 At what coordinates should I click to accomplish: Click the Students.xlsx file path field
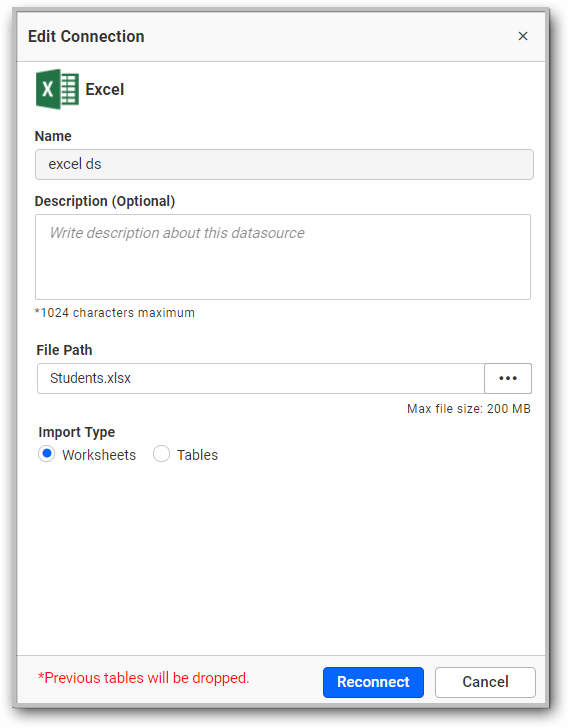261,378
